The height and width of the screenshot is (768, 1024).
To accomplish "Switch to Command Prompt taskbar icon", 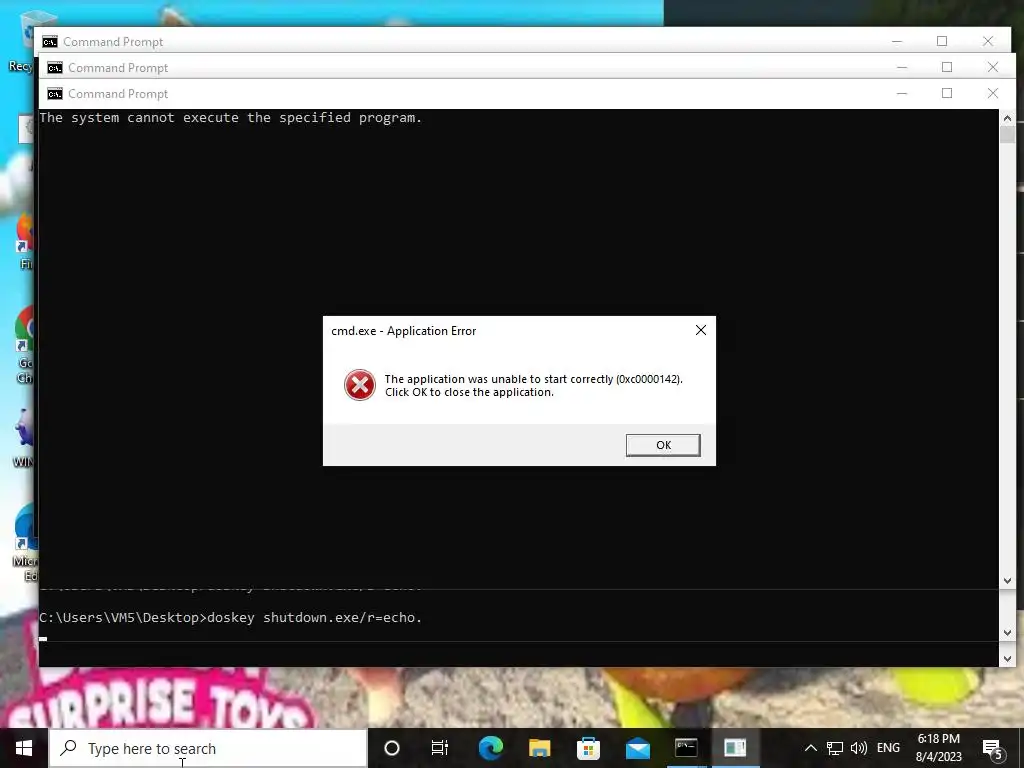I will click(686, 748).
